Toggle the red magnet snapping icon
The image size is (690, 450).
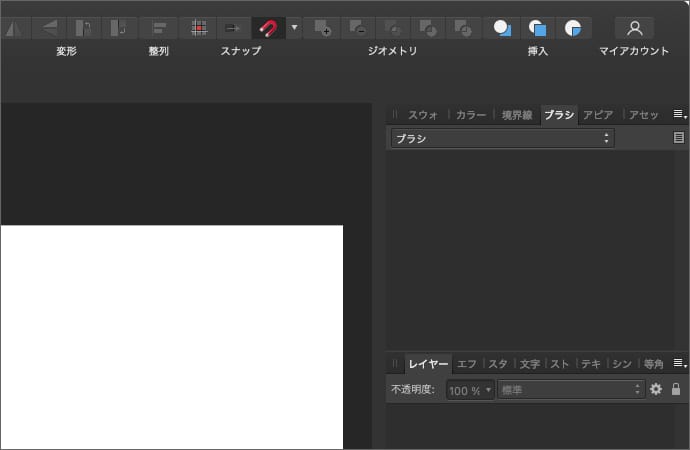tap(267, 28)
